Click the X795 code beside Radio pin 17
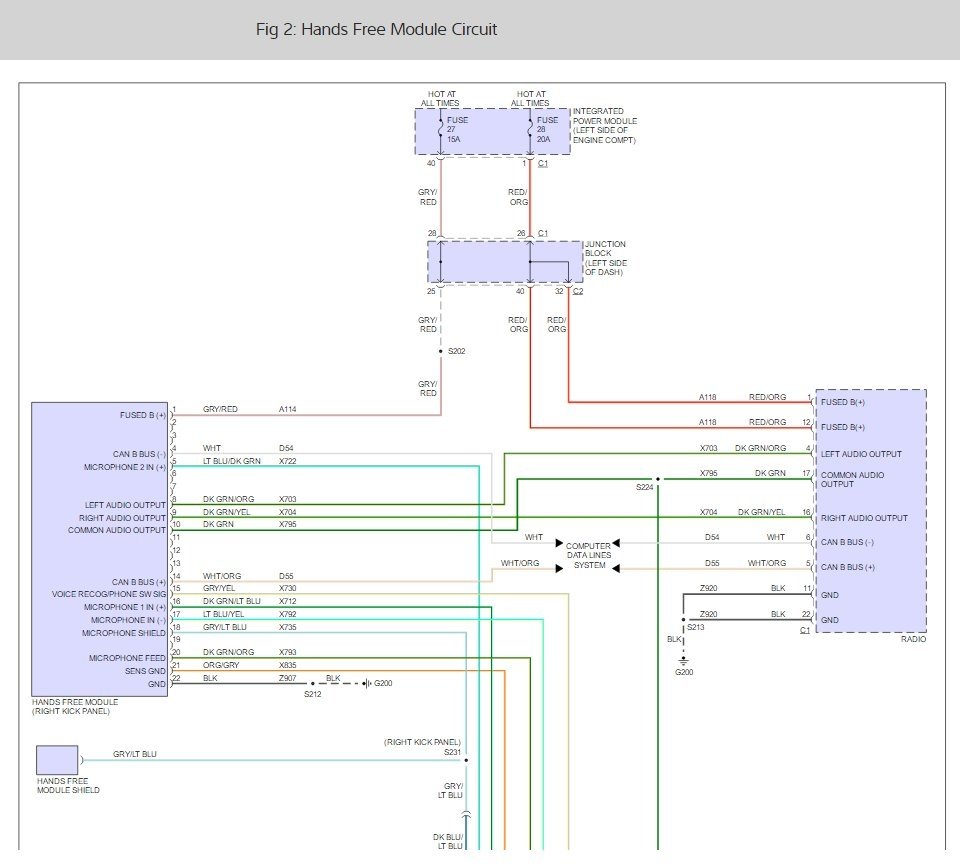The height and width of the screenshot is (868, 960). tap(708, 473)
